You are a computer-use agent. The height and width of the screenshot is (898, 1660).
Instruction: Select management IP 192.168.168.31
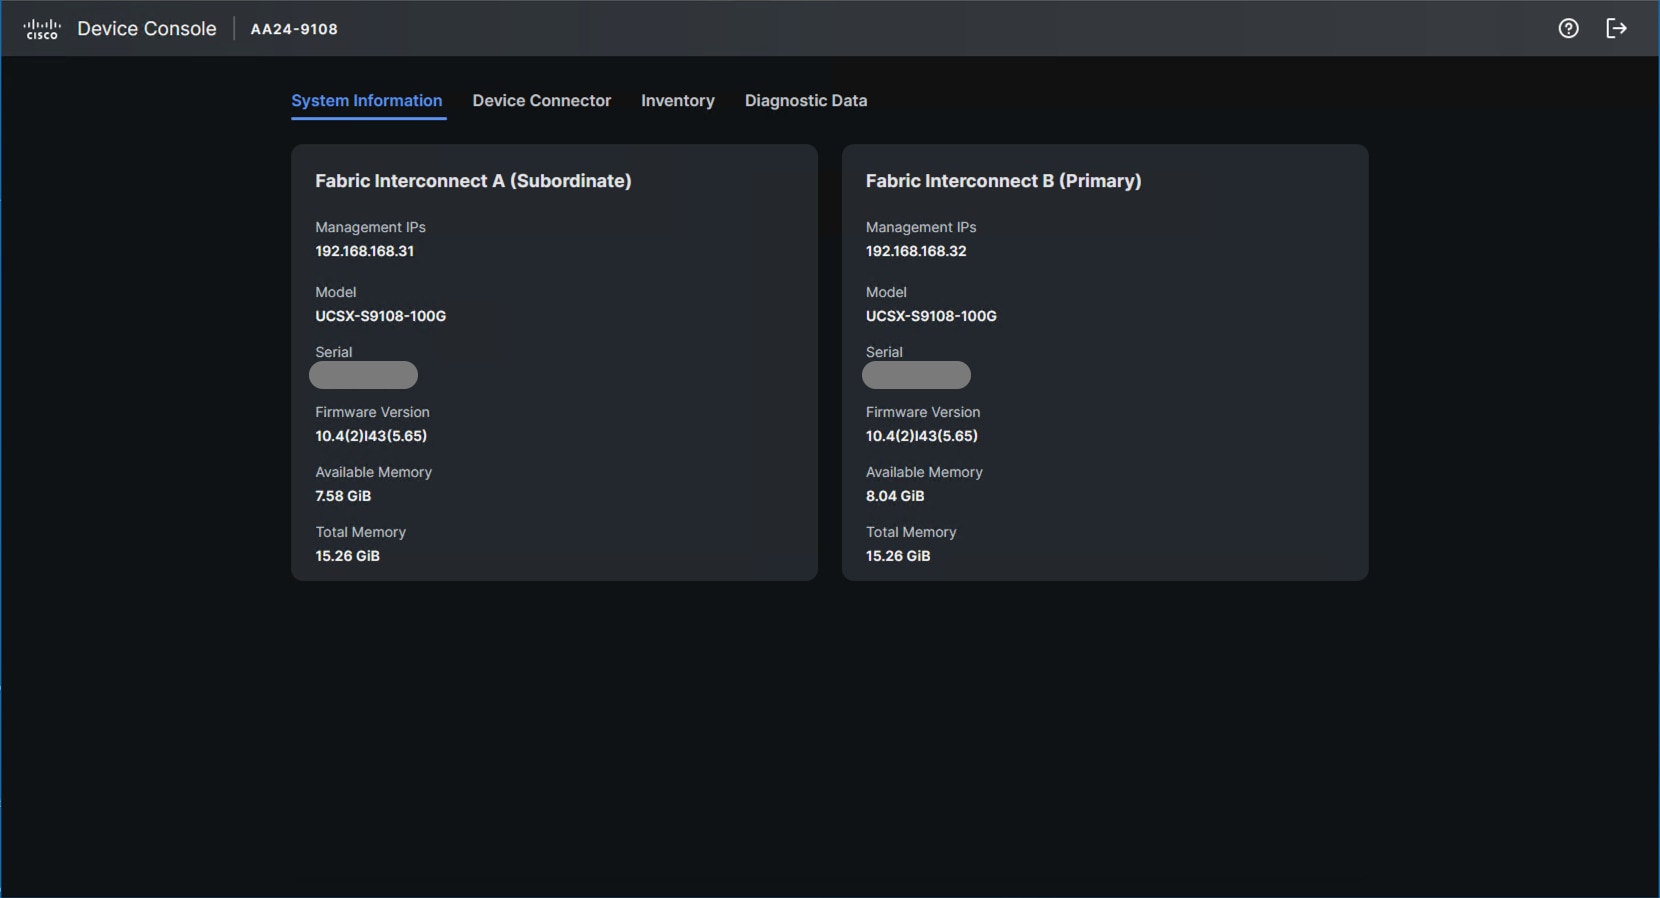pyautogui.click(x=364, y=251)
